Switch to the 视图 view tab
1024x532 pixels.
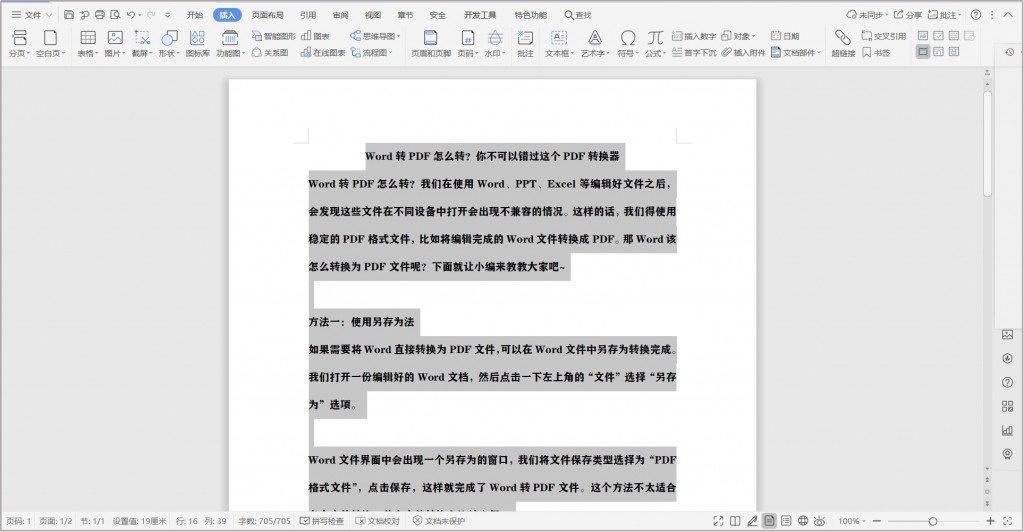373,14
